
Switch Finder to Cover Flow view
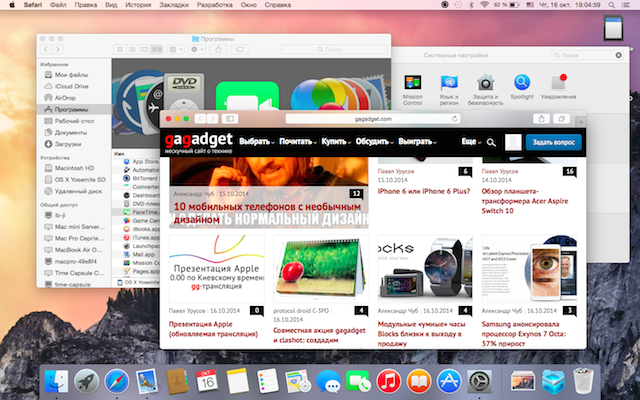click(x=157, y=49)
